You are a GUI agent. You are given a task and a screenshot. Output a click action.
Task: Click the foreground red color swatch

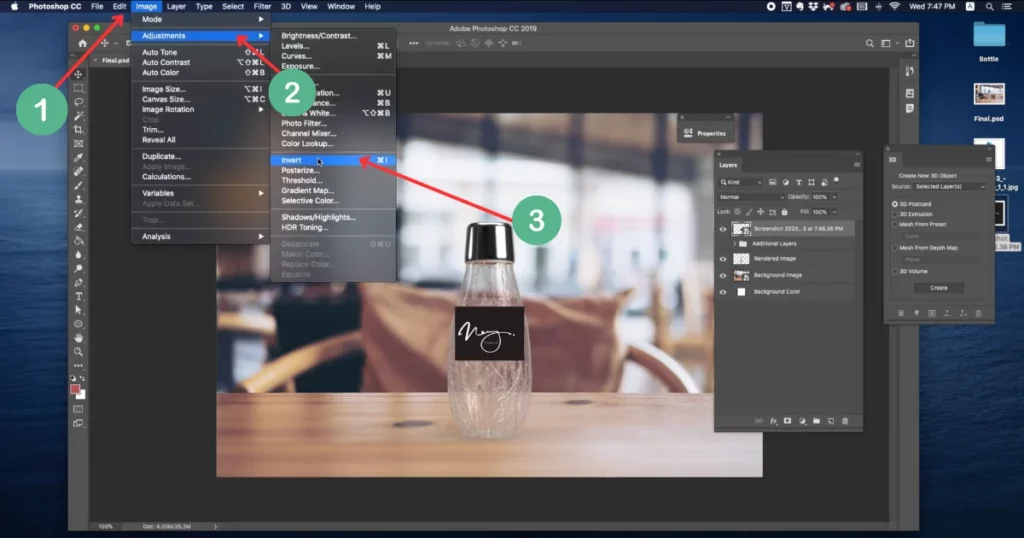coord(75,389)
